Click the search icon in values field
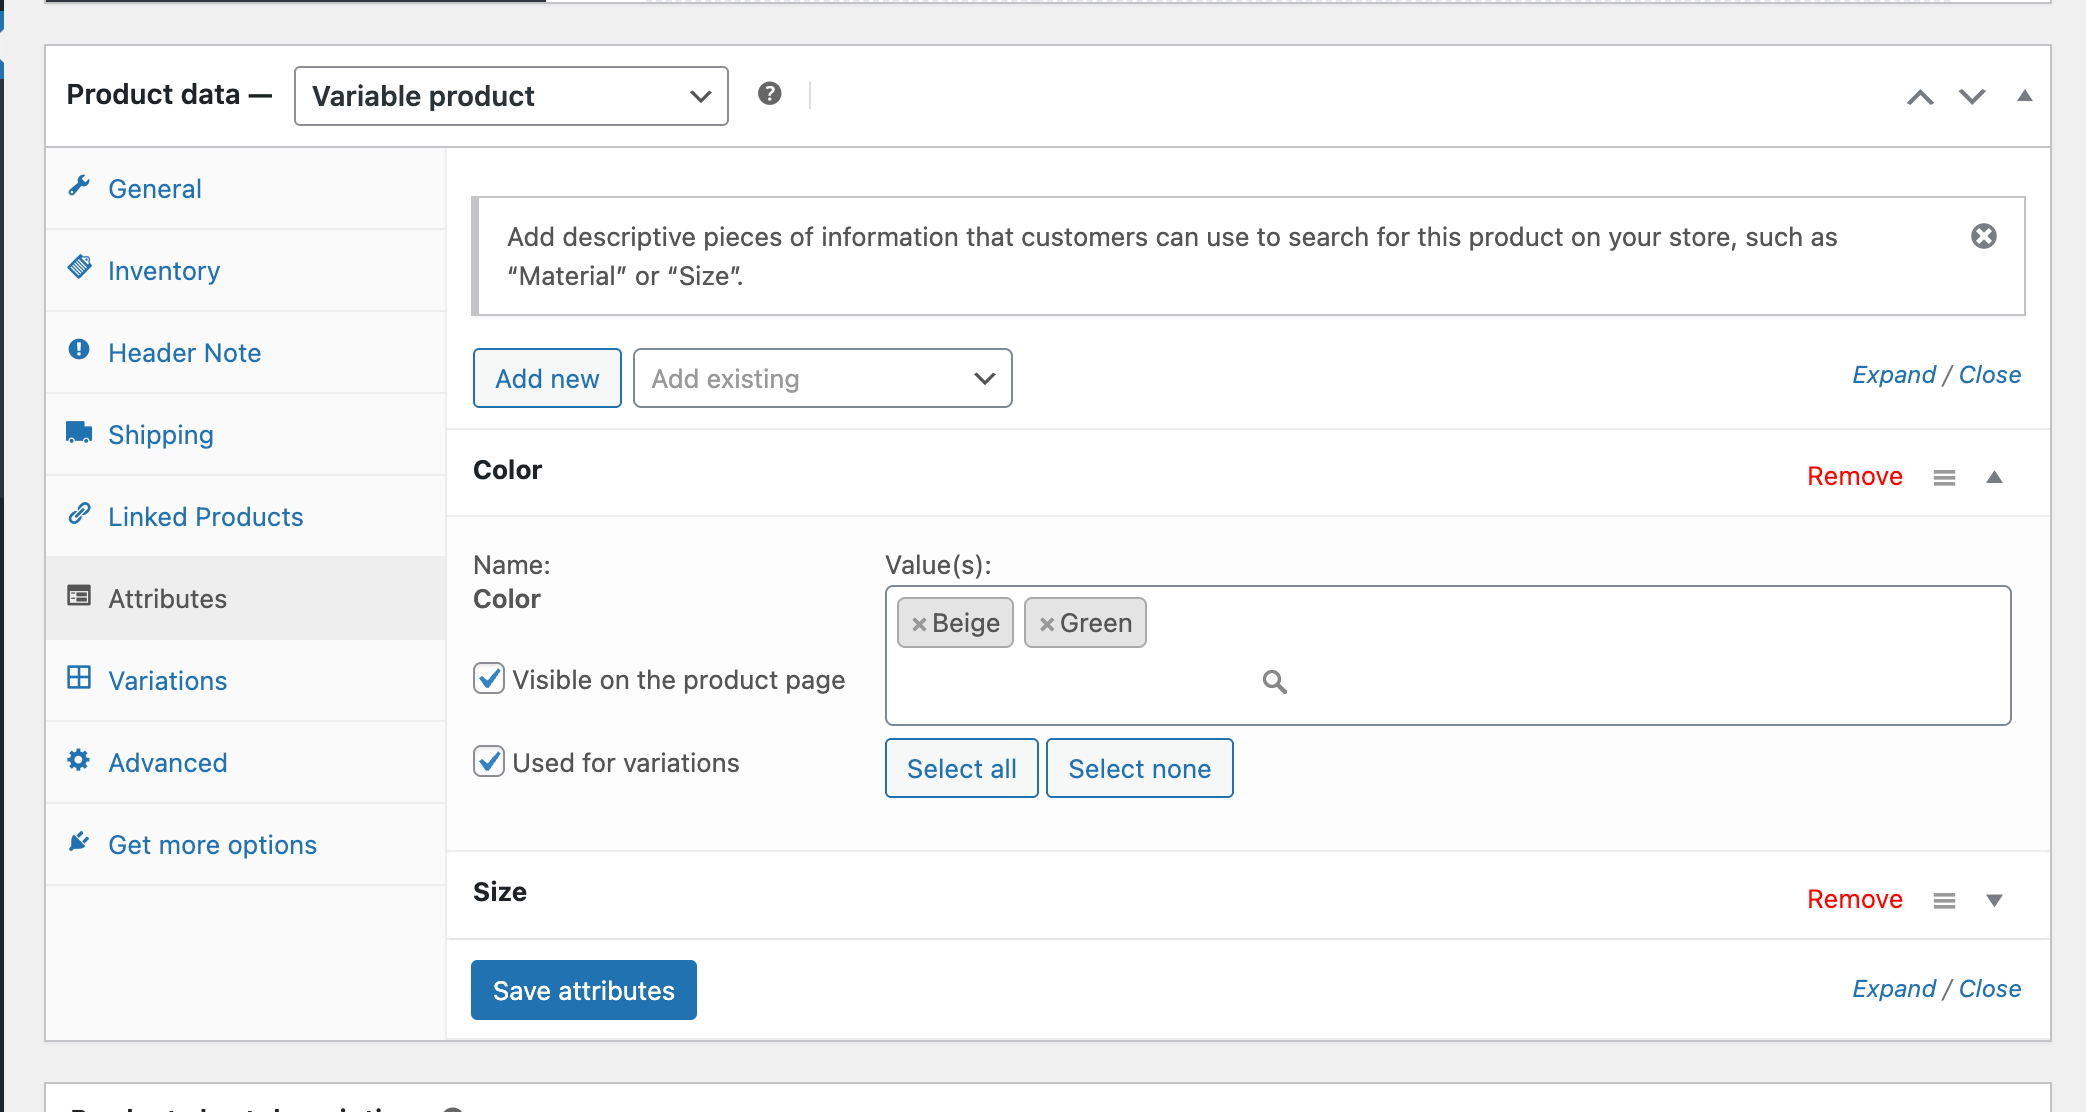 pos(1274,682)
